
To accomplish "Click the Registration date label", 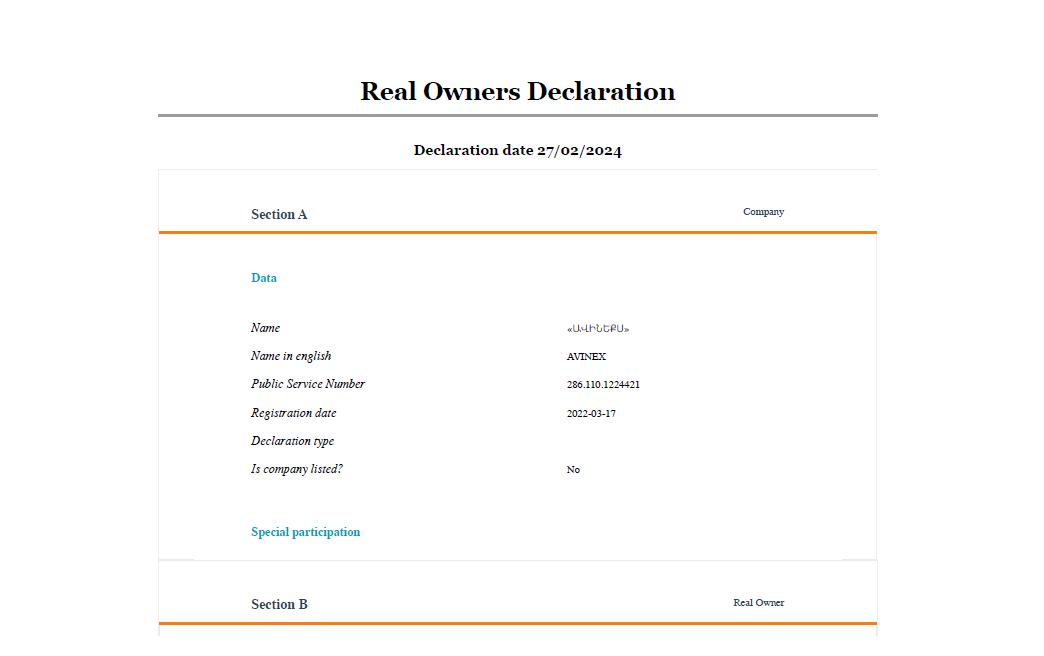I will [293, 413].
